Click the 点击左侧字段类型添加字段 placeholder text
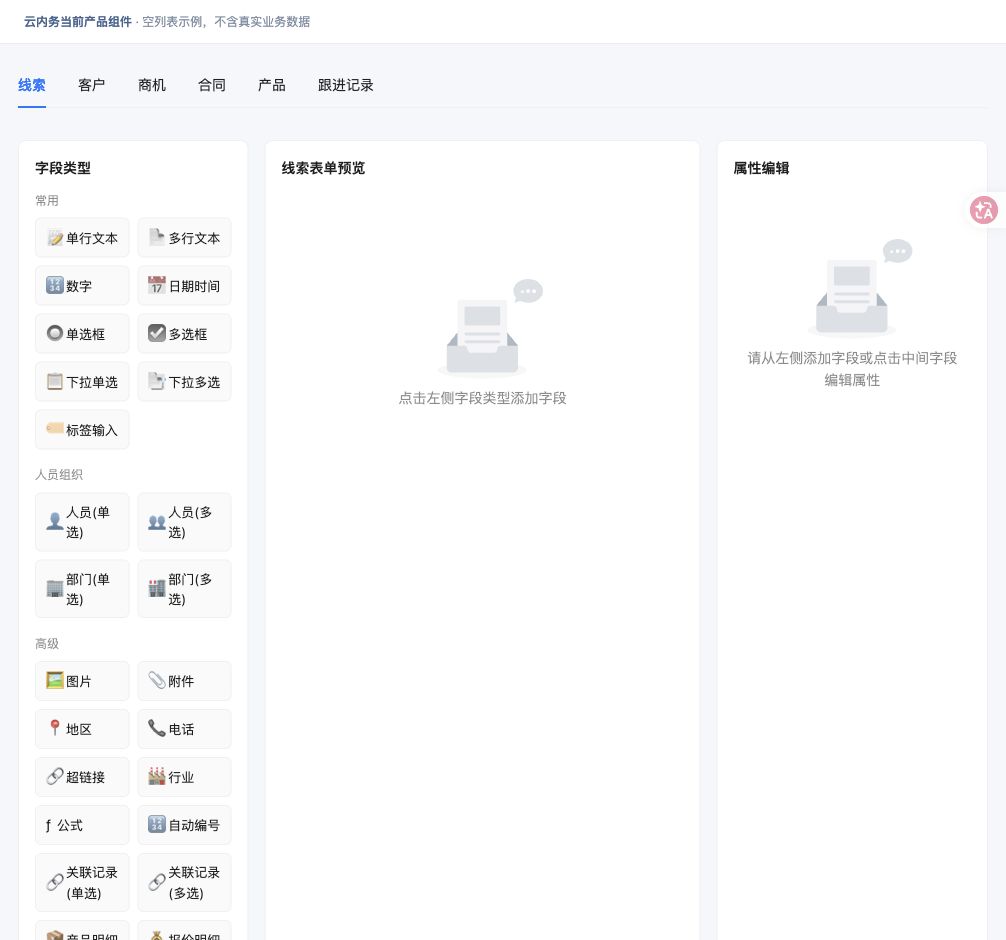The image size is (1006, 940). (482, 398)
